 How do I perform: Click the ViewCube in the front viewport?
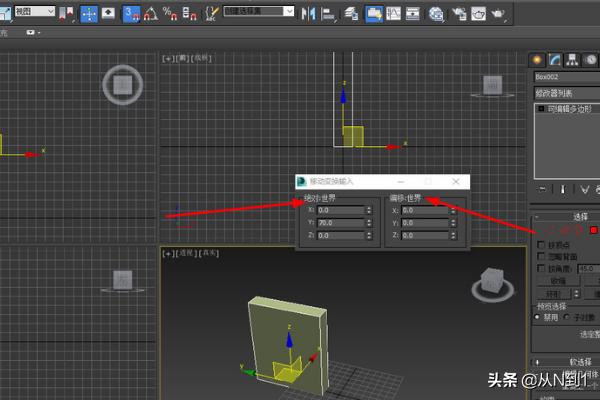(x=492, y=85)
